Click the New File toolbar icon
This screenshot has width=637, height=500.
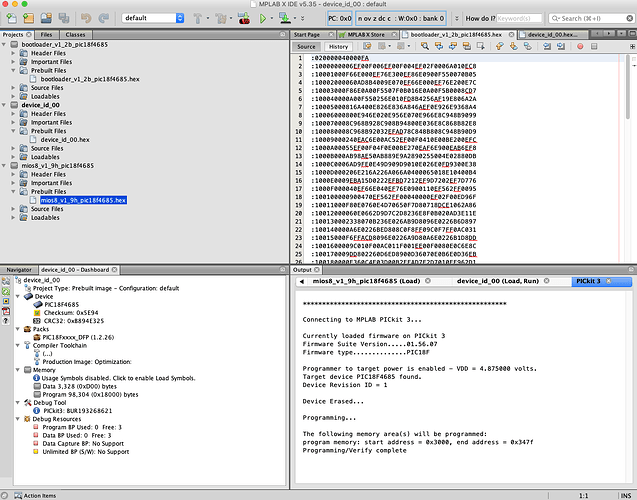(11, 18)
